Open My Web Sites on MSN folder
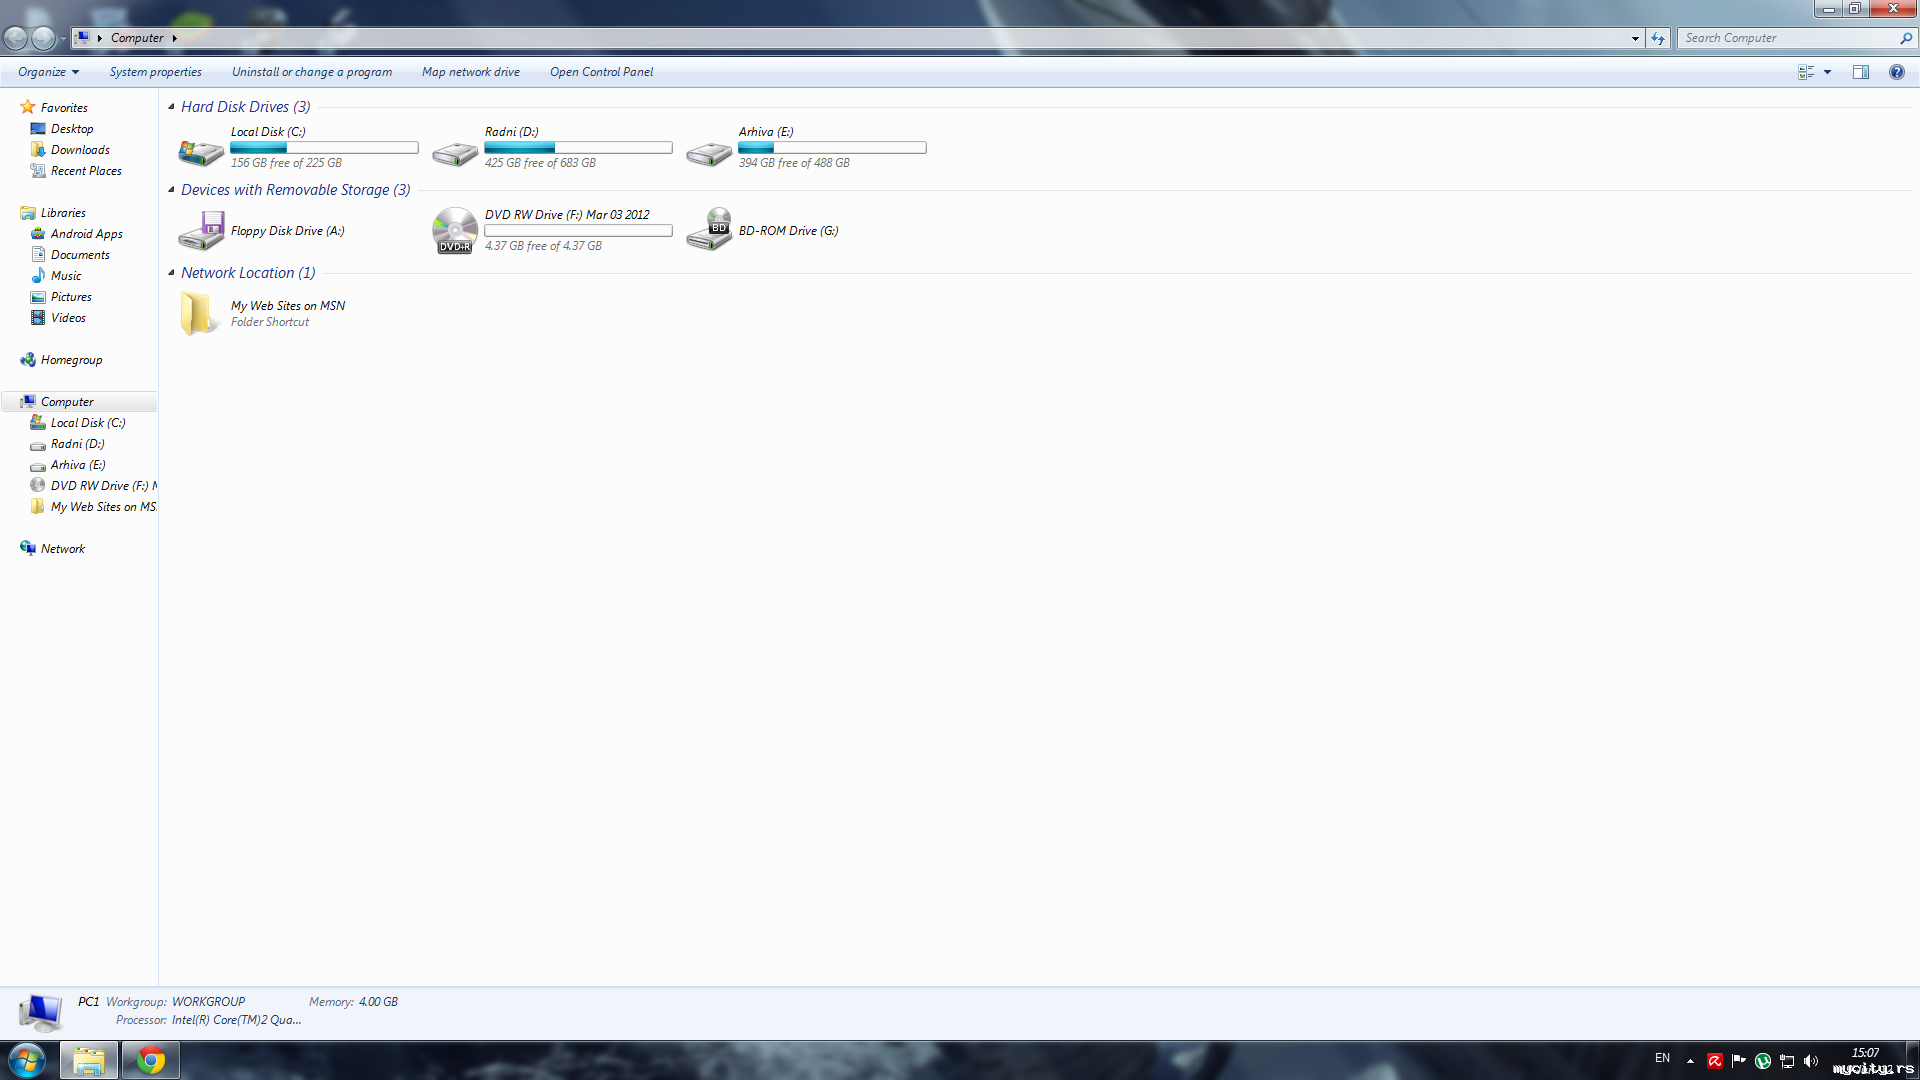The image size is (1920, 1080). click(200, 313)
